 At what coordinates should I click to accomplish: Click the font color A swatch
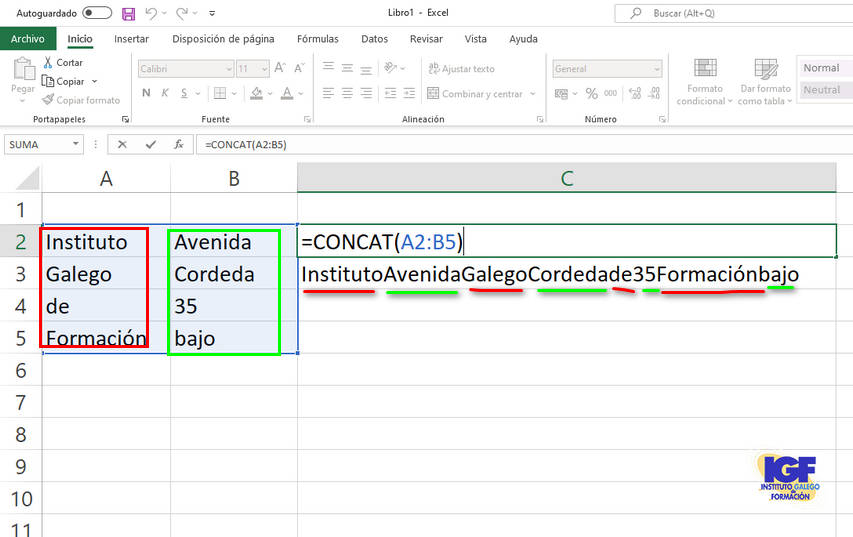(287, 93)
